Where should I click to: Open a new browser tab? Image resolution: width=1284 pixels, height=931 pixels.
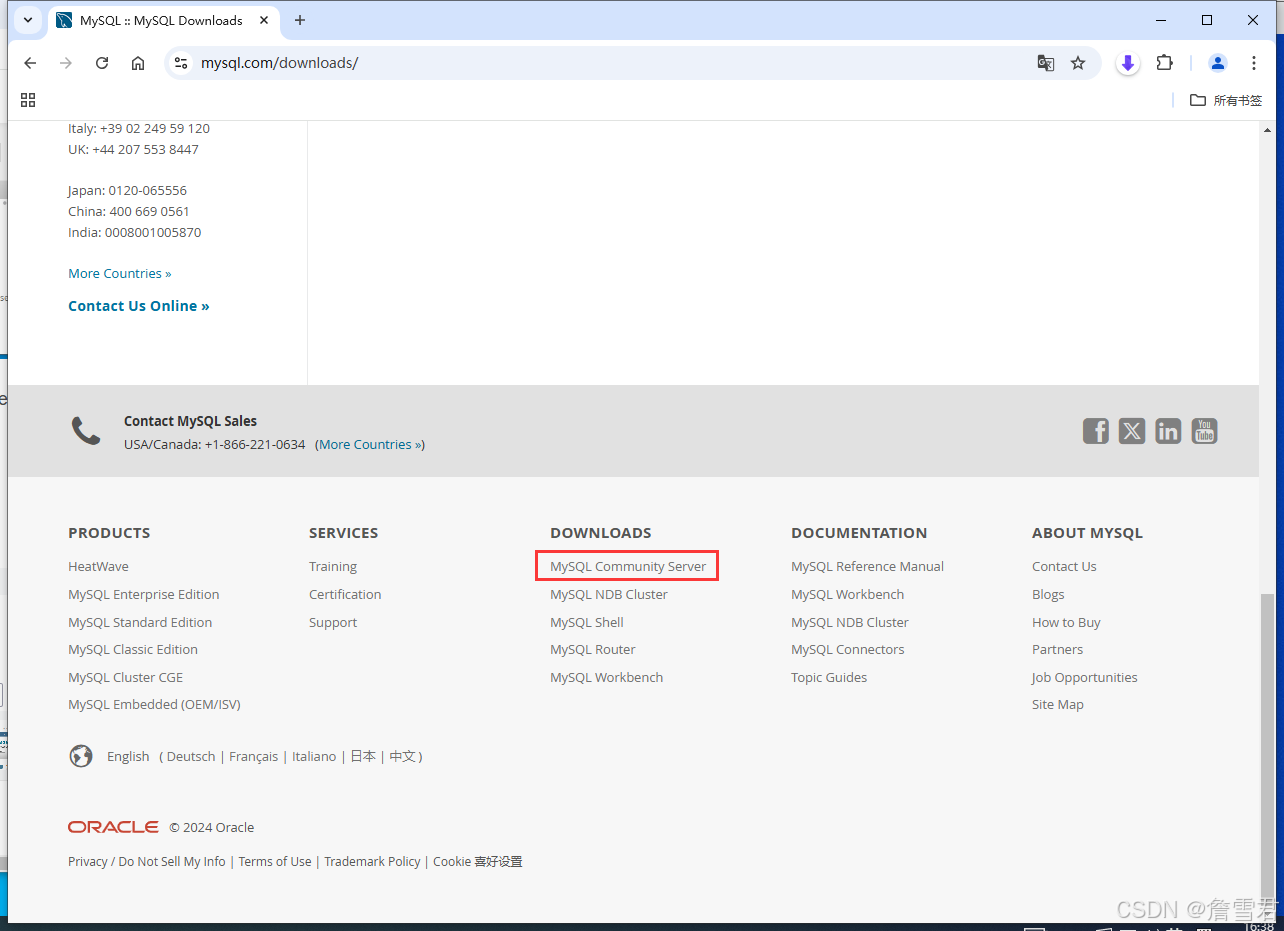pos(300,20)
